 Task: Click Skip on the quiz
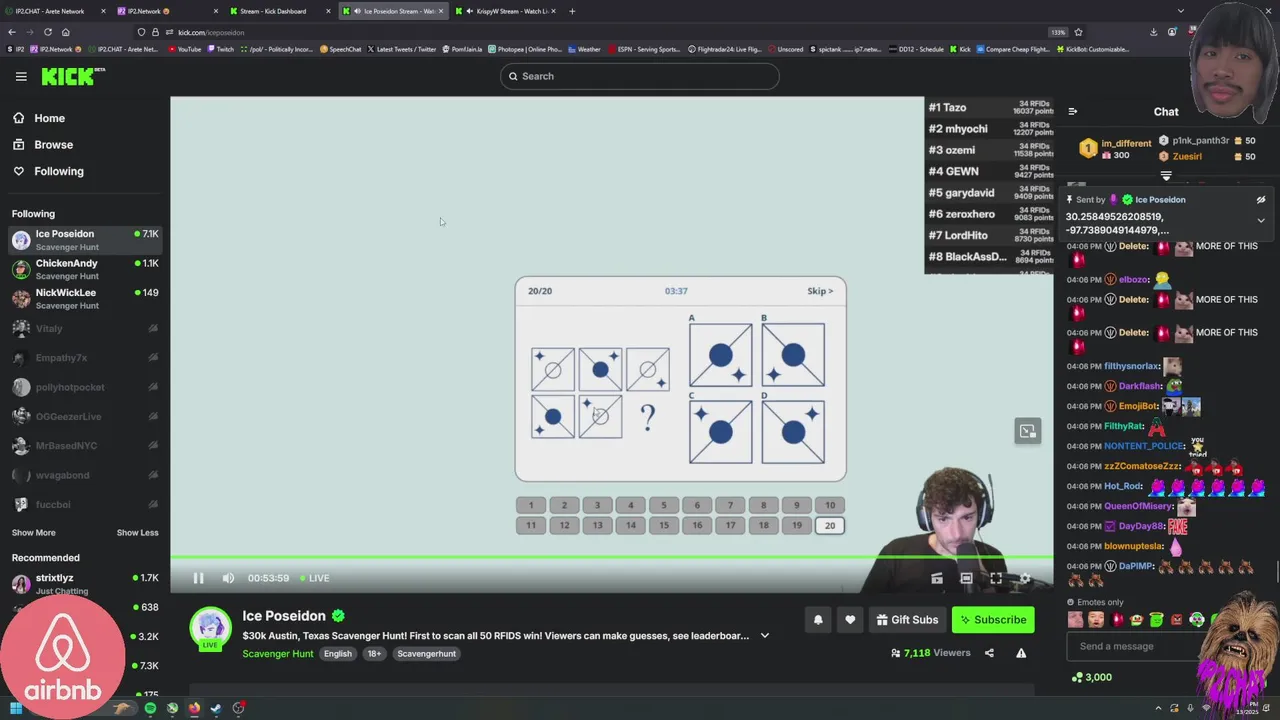coord(820,291)
